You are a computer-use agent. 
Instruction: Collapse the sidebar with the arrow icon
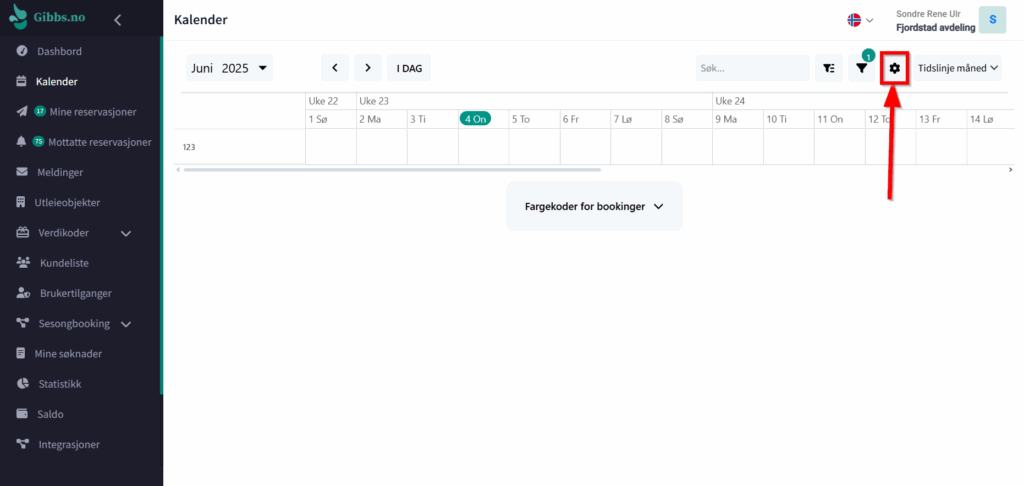tap(117, 20)
